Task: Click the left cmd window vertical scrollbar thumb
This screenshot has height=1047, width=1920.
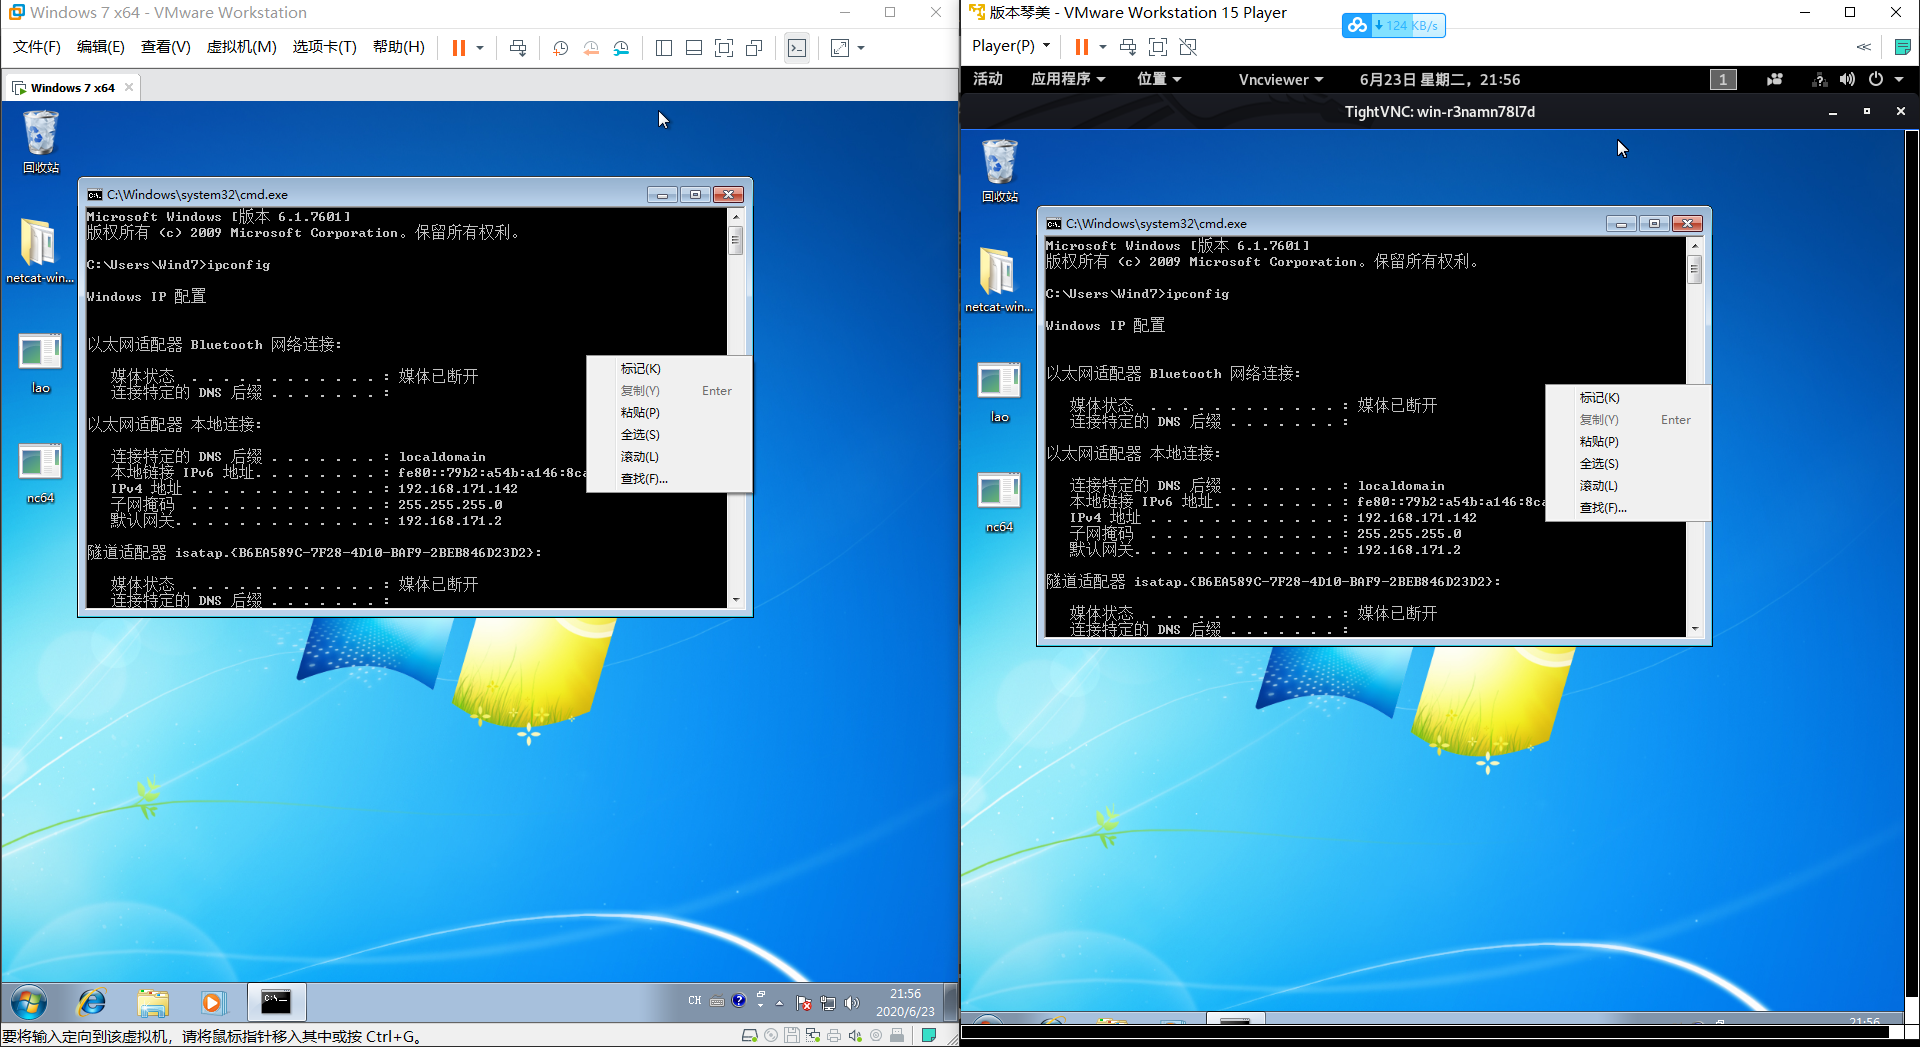Action: pyautogui.click(x=736, y=240)
